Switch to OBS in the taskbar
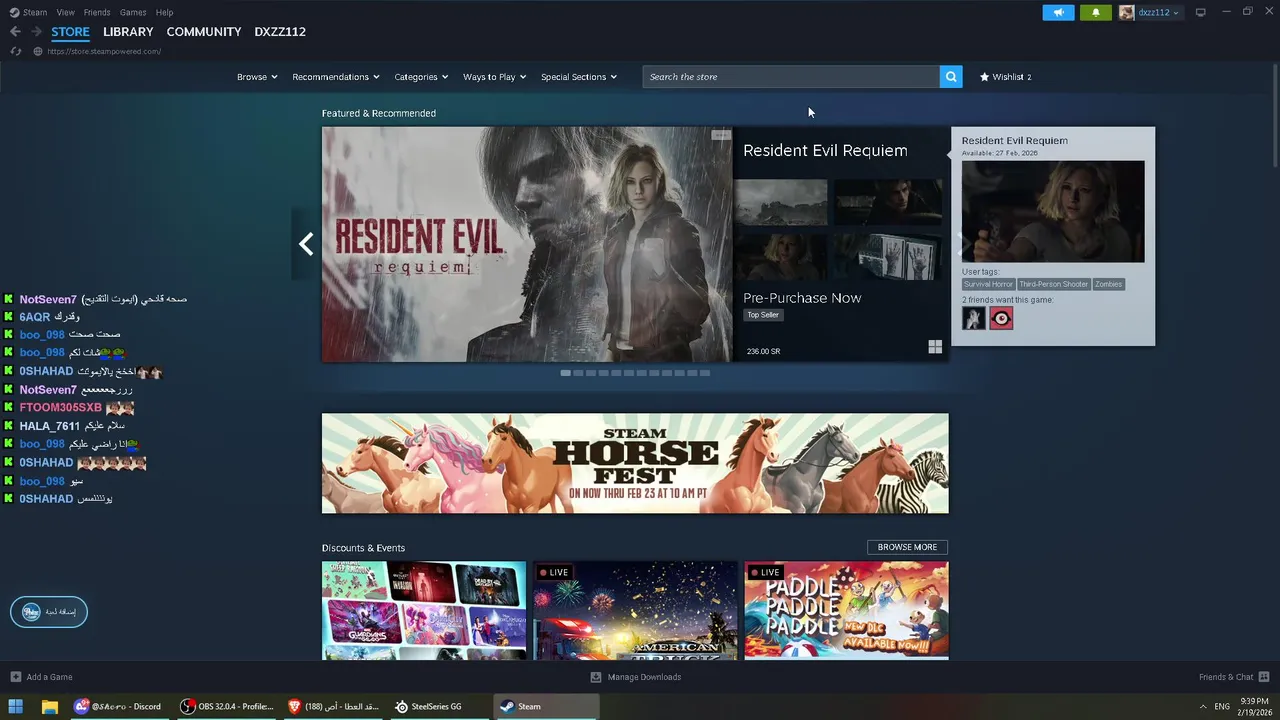This screenshot has width=1280, height=720. pyautogui.click(x=226, y=706)
